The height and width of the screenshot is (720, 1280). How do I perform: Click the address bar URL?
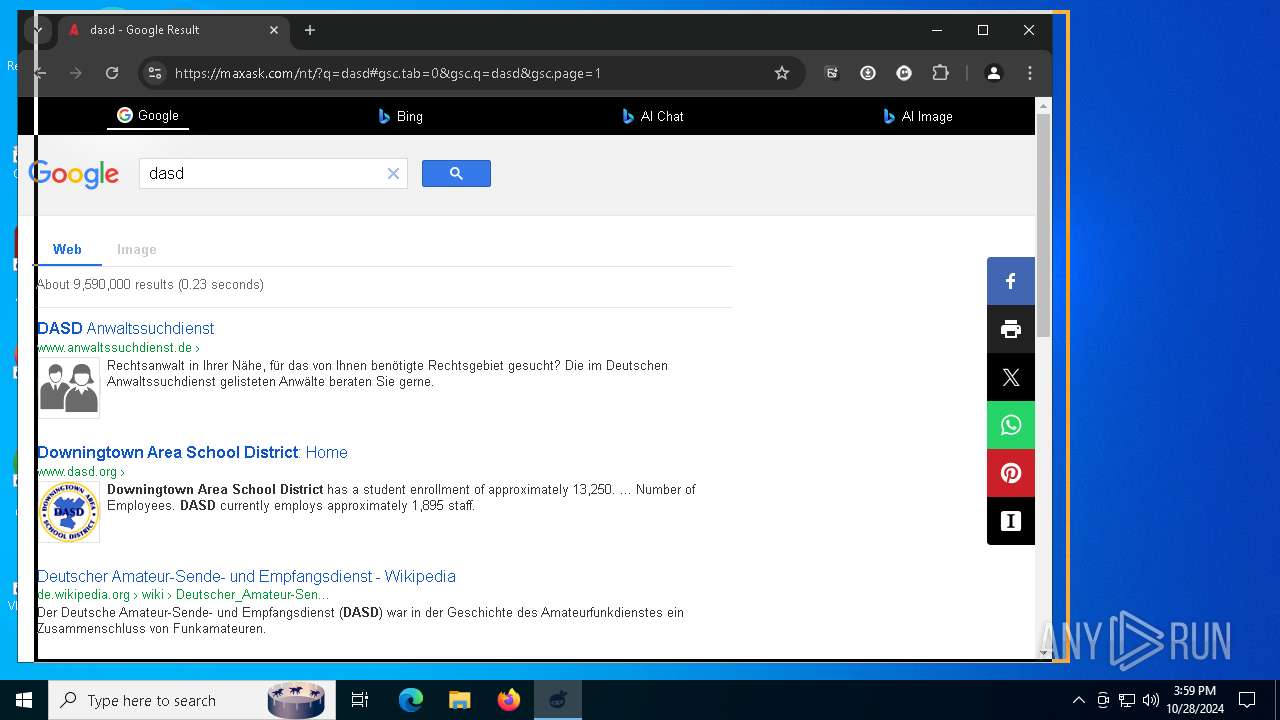click(x=388, y=73)
